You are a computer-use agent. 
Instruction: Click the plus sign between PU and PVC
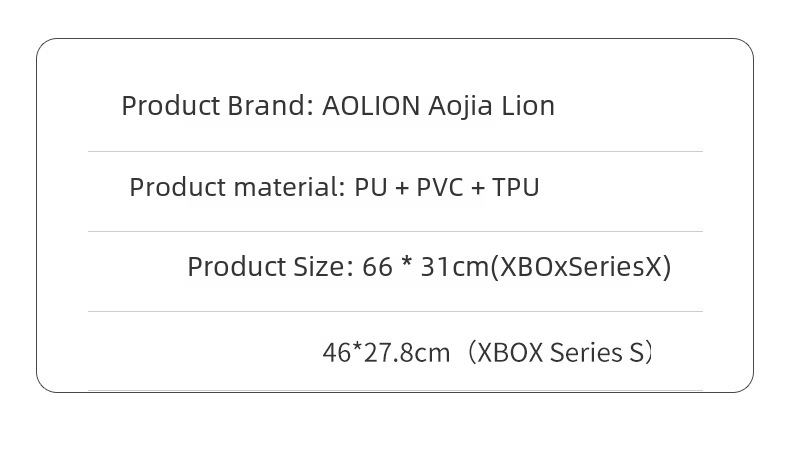402,188
